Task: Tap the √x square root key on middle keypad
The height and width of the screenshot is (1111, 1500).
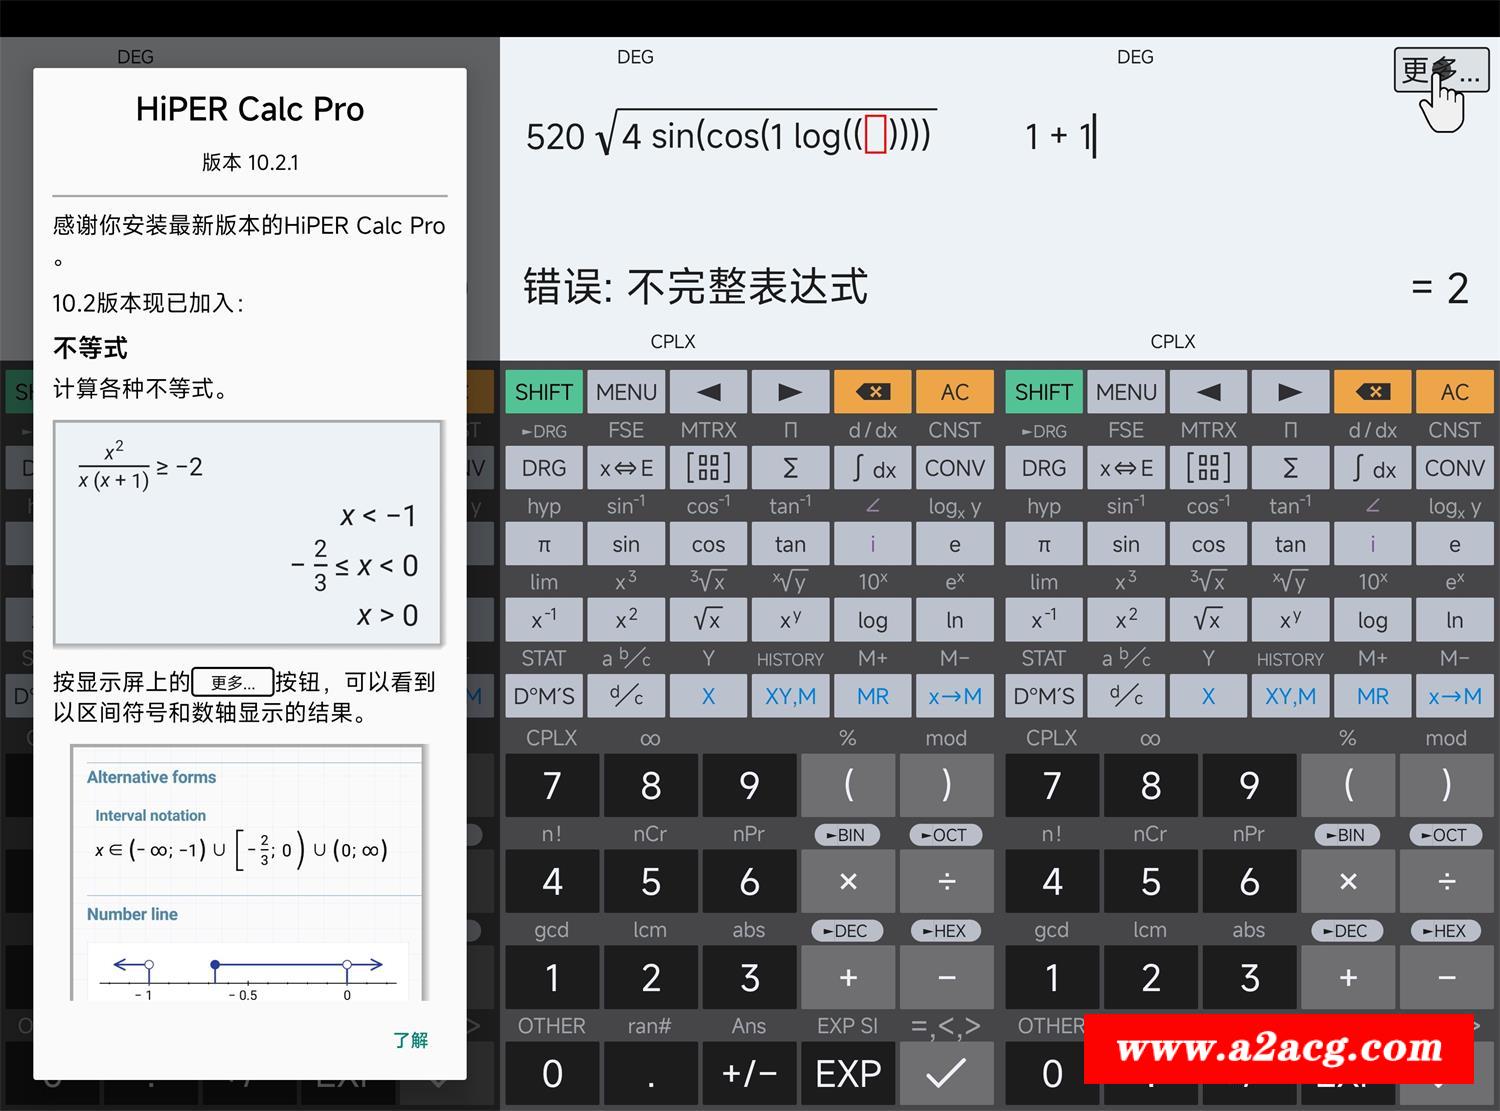Action: tap(708, 620)
